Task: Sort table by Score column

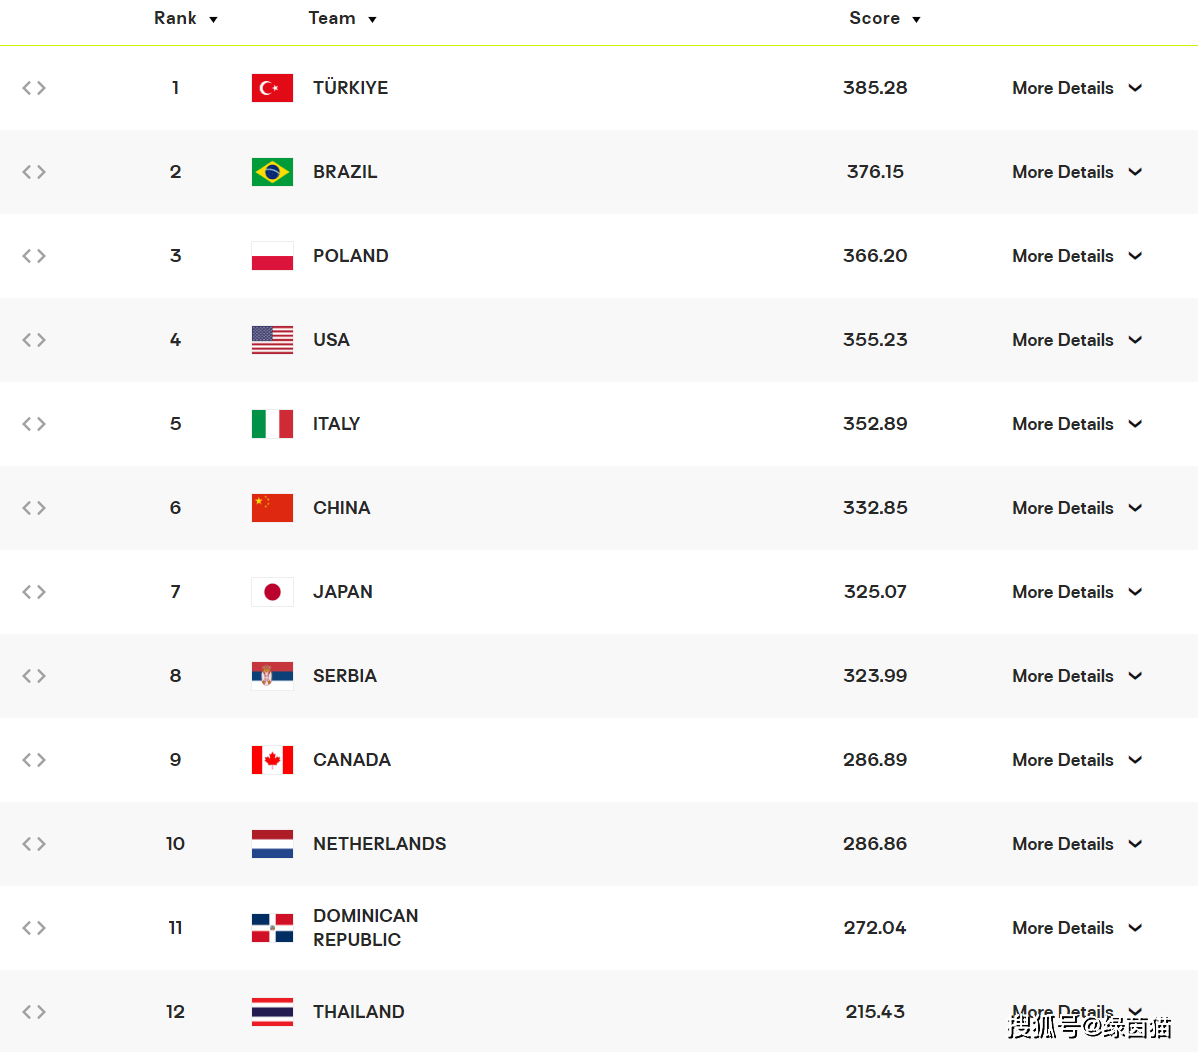Action: pyautogui.click(x=885, y=18)
